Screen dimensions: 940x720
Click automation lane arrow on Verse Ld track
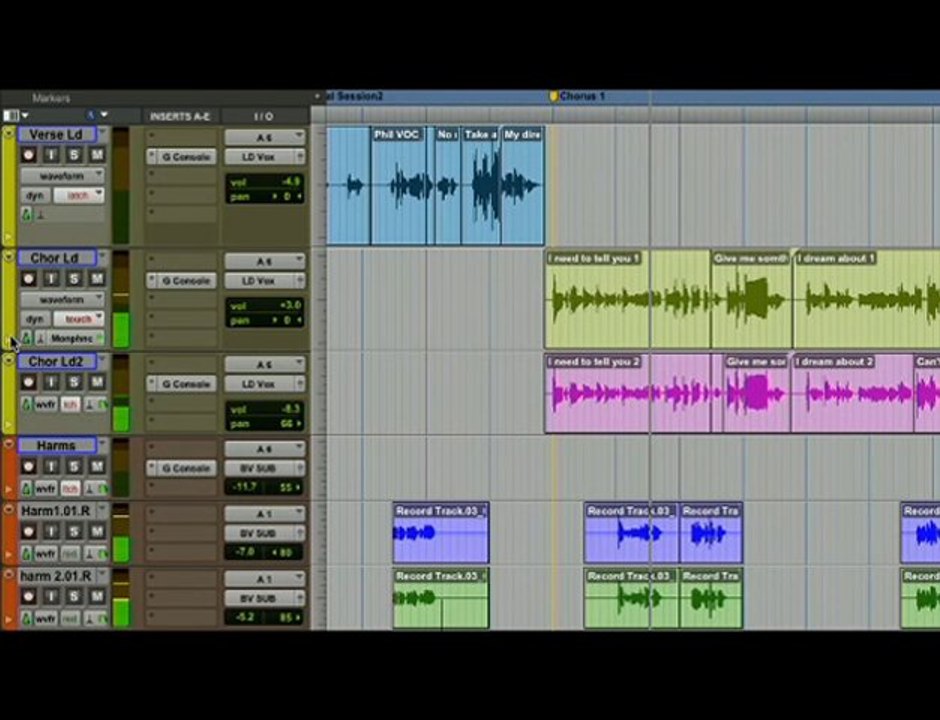(x=8, y=238)
